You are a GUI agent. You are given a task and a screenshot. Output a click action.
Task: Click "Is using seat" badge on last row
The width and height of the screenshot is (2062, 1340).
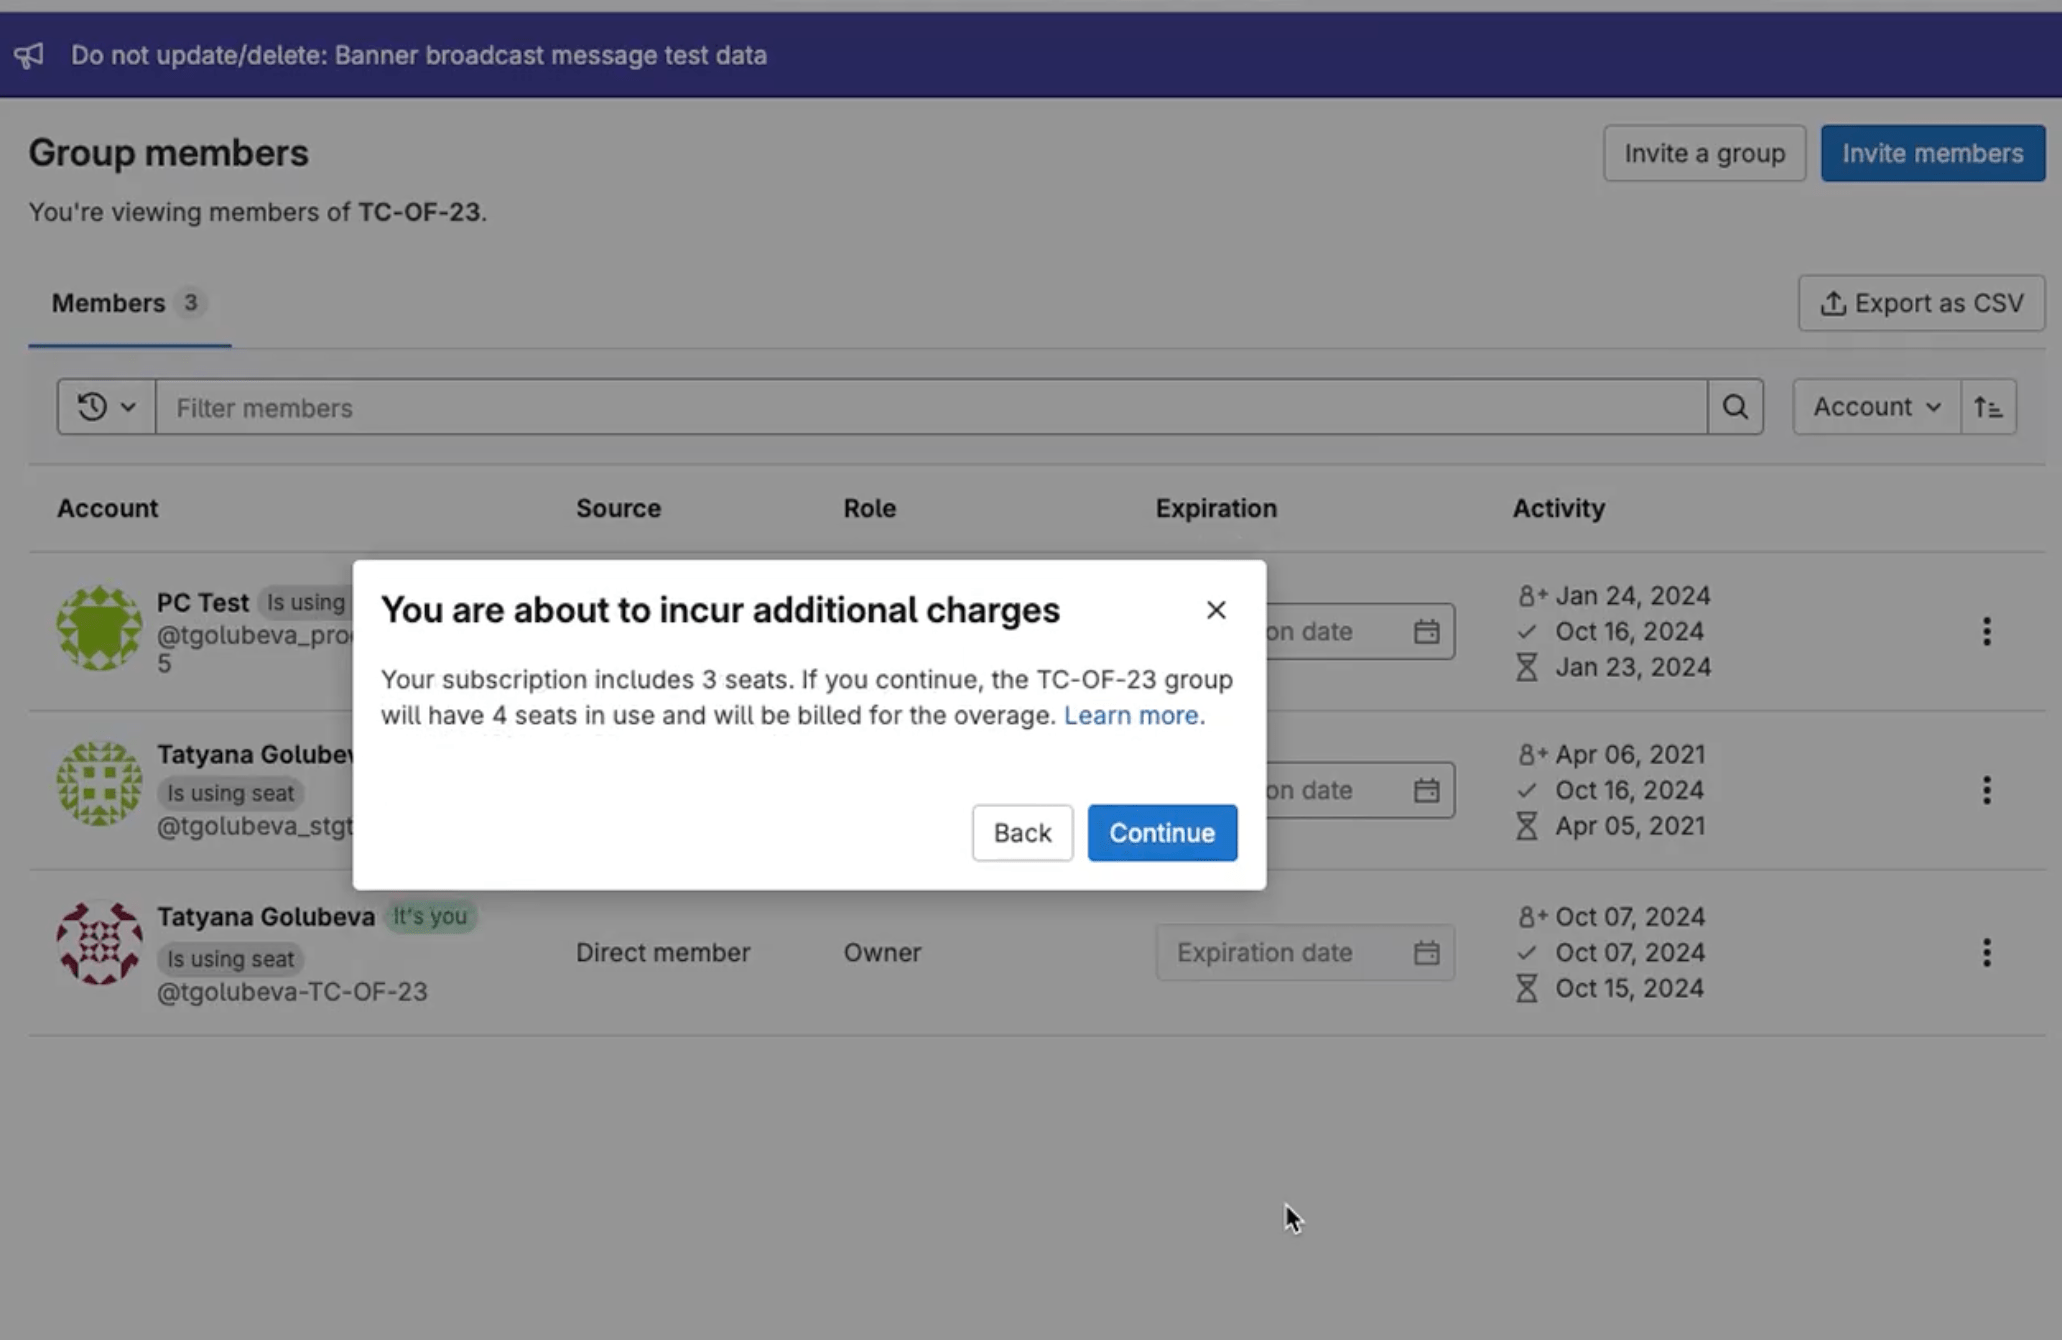tap(230, 958)
